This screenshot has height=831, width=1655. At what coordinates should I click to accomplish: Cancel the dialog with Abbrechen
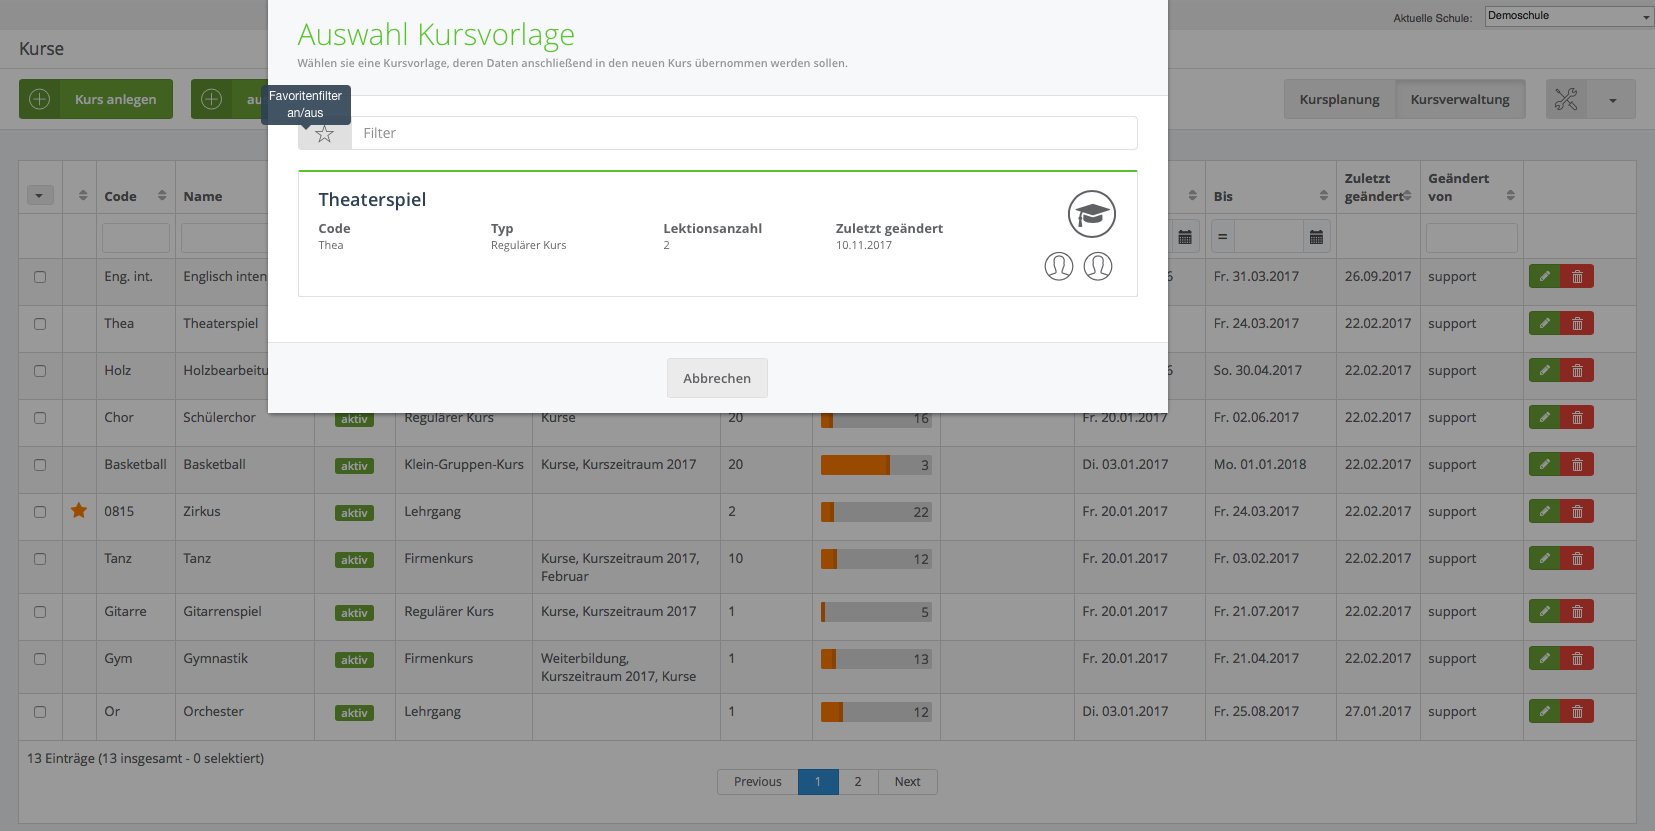pyautogui.click(x=717, y=378)
